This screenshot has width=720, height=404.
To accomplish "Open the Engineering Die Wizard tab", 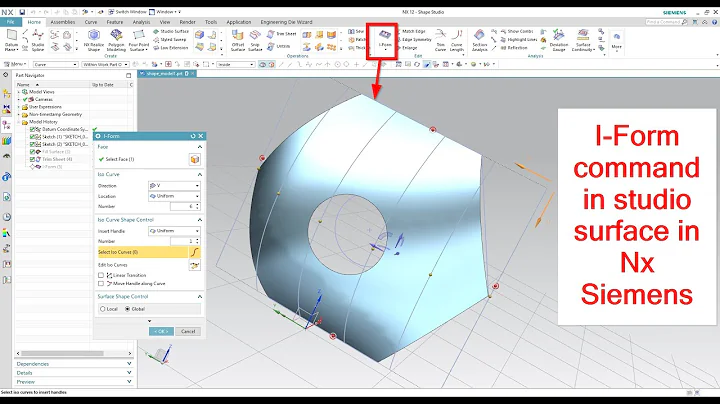I will [286, 22].
